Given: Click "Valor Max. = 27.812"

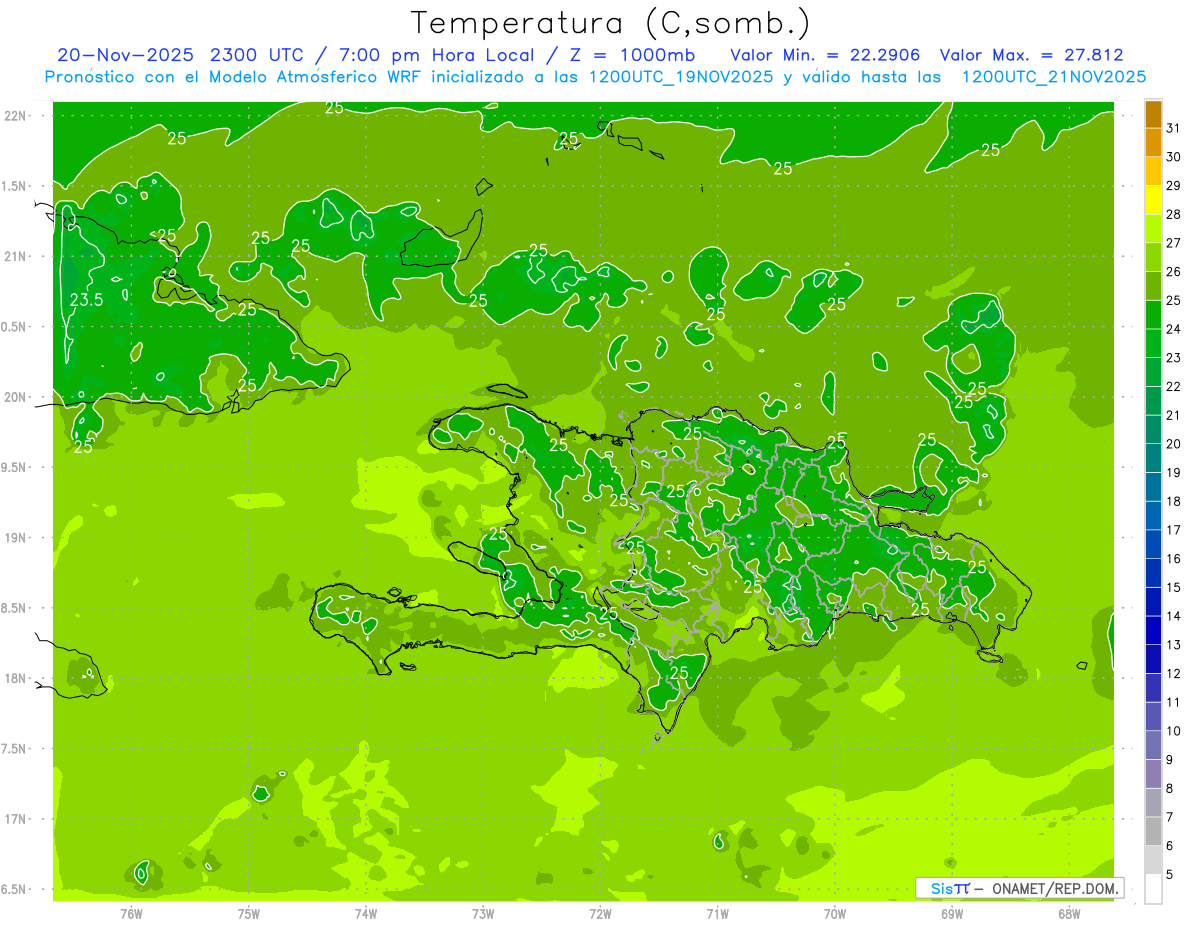Looking at the screenshot, I should (1031, 55).
